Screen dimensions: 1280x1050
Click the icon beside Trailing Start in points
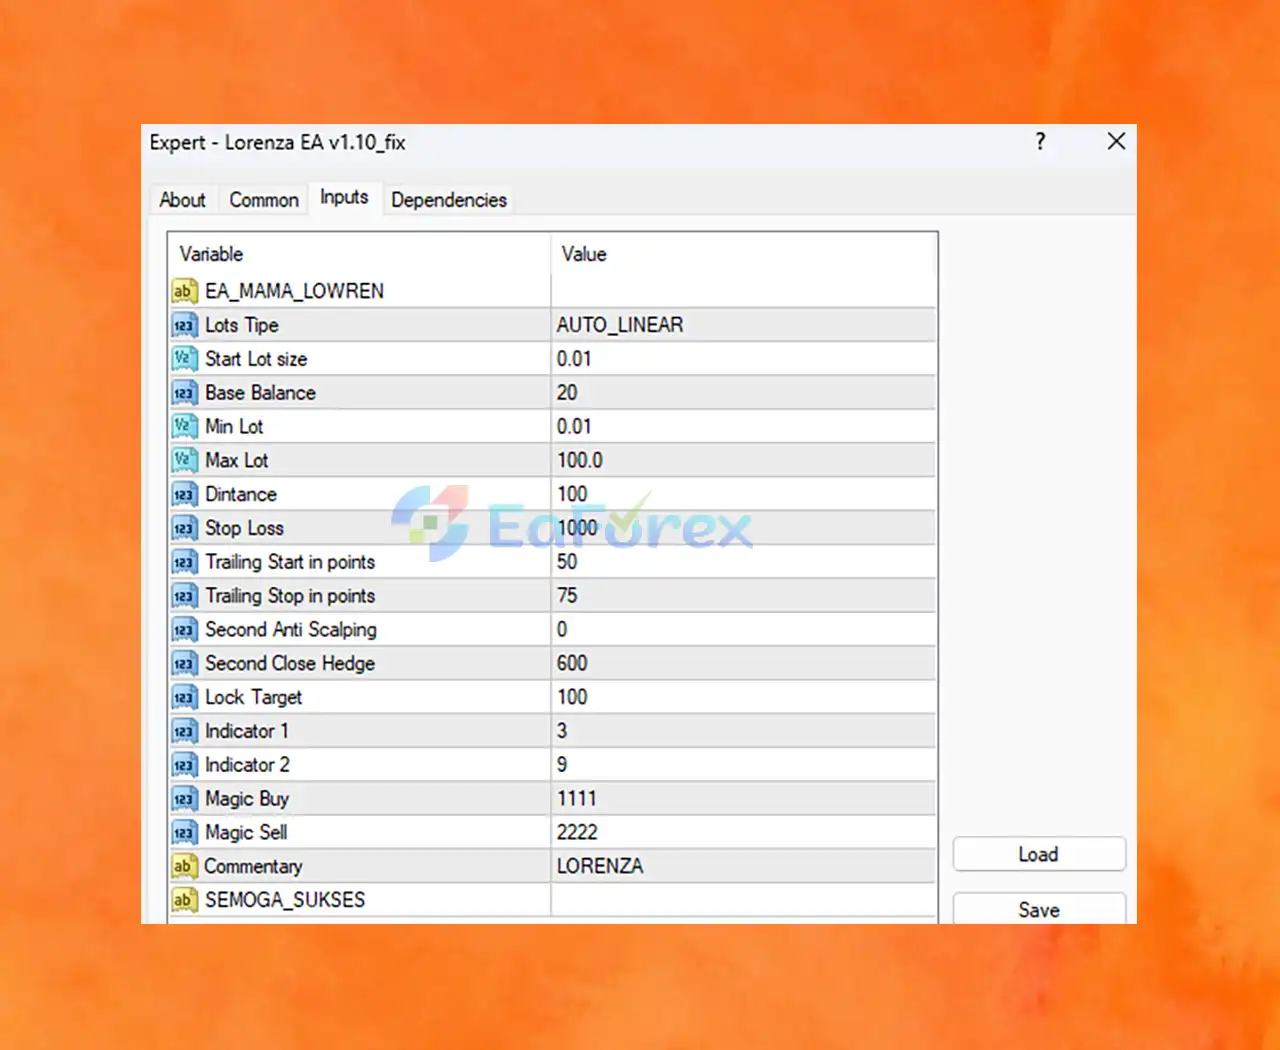pyautogui.click(x=183, y=562)
